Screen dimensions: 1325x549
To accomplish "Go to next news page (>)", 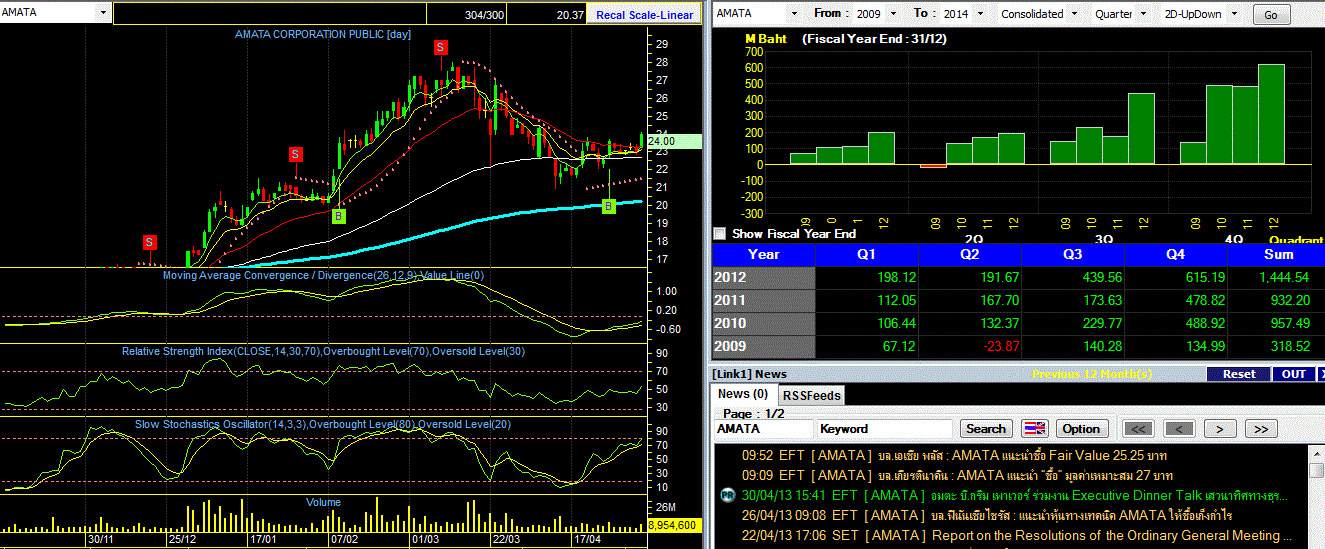I will [1219, 428].
